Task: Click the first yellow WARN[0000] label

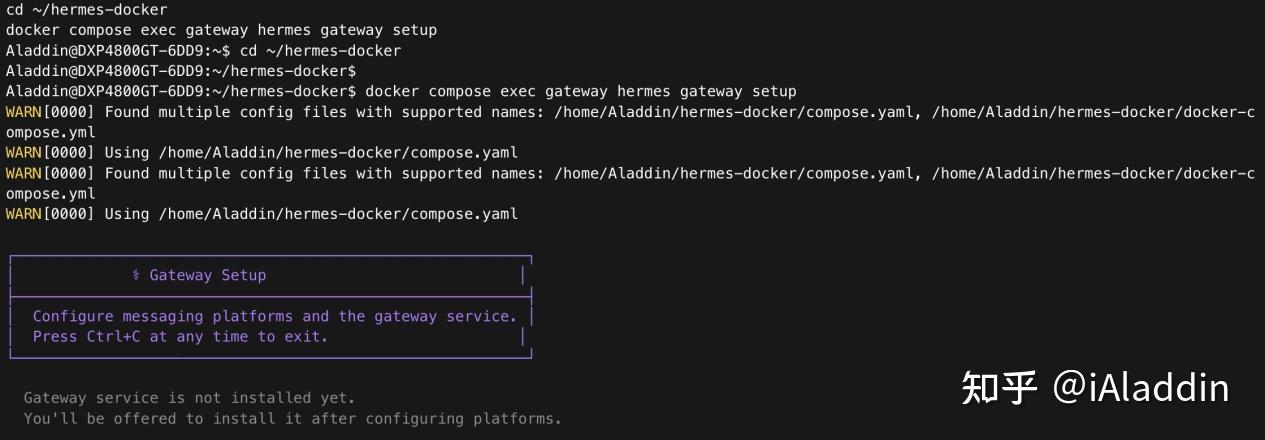Action: (x=50, y=112)
